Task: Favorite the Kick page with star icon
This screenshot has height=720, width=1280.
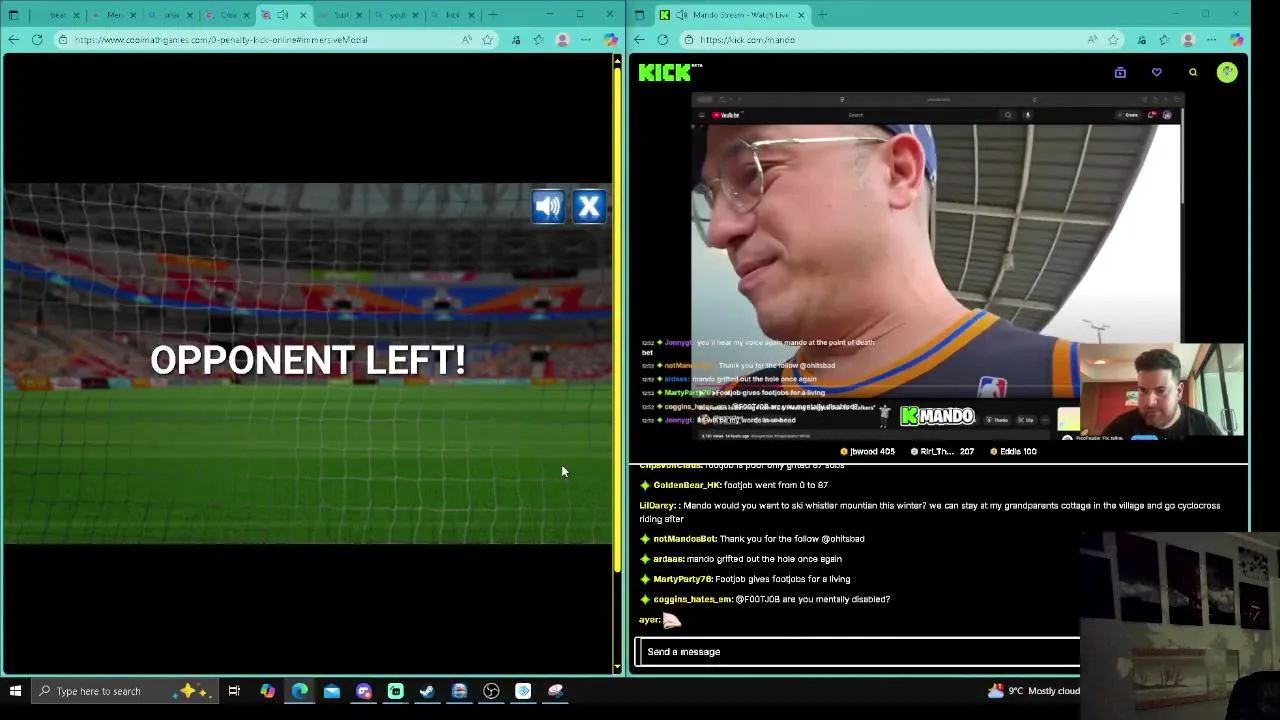Action: pyautogui.click(x=1113, y=40)
